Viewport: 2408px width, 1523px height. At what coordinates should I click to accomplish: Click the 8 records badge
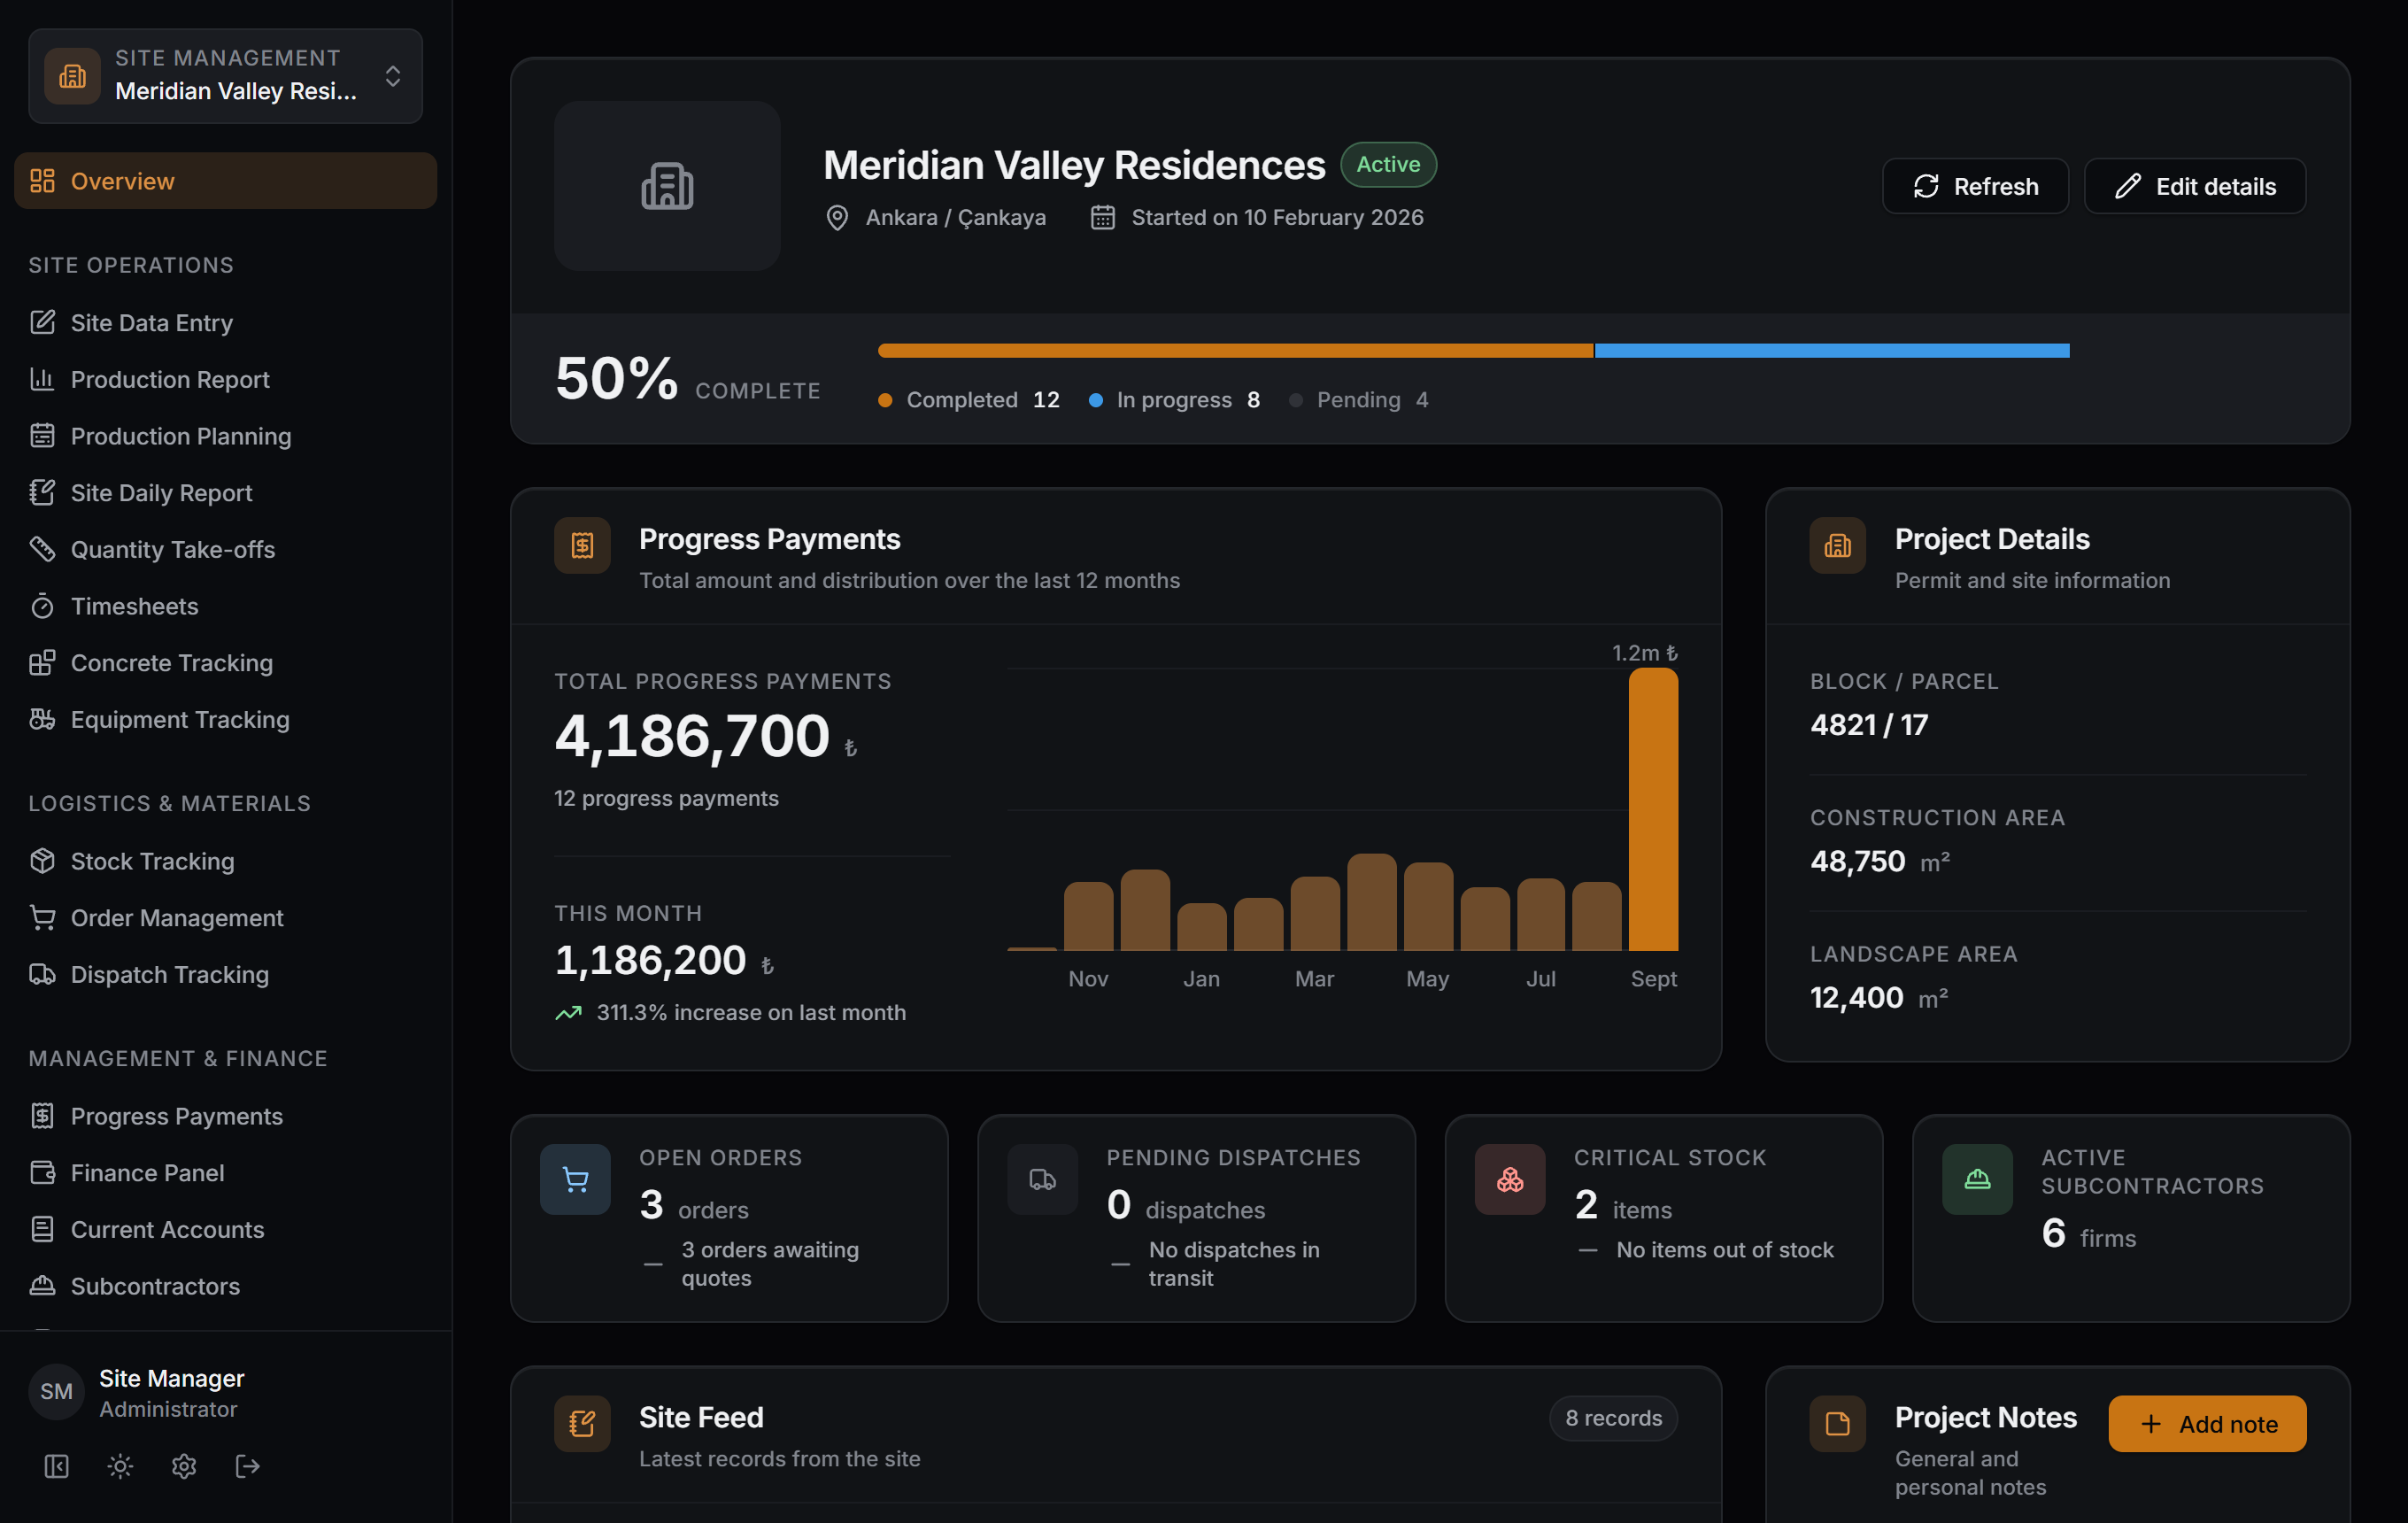(x=1613, y=1418)
